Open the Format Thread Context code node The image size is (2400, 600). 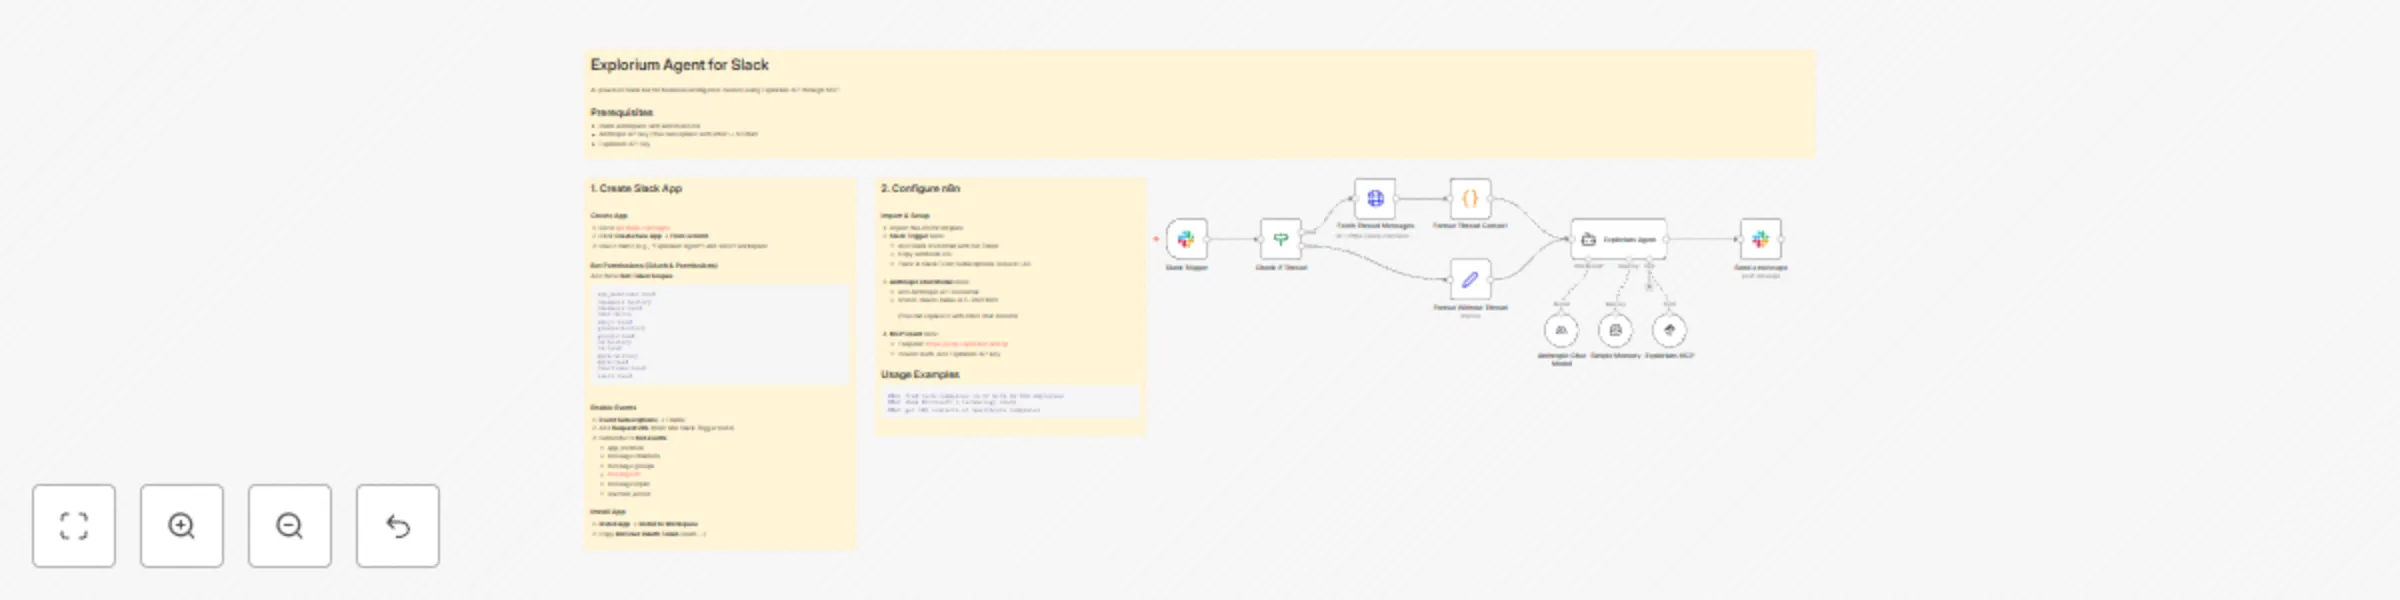coord(1470,199)
